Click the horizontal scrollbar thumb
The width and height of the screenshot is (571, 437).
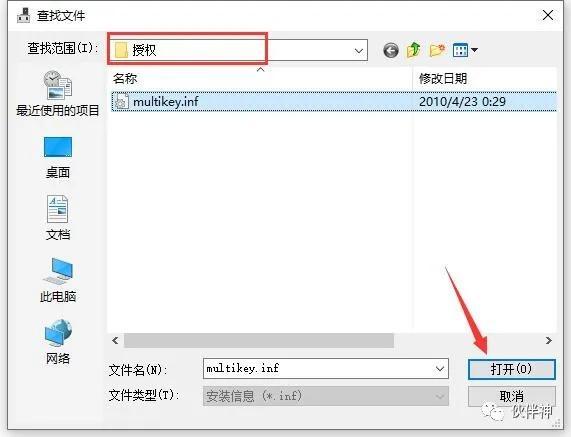tap(259, 340)
